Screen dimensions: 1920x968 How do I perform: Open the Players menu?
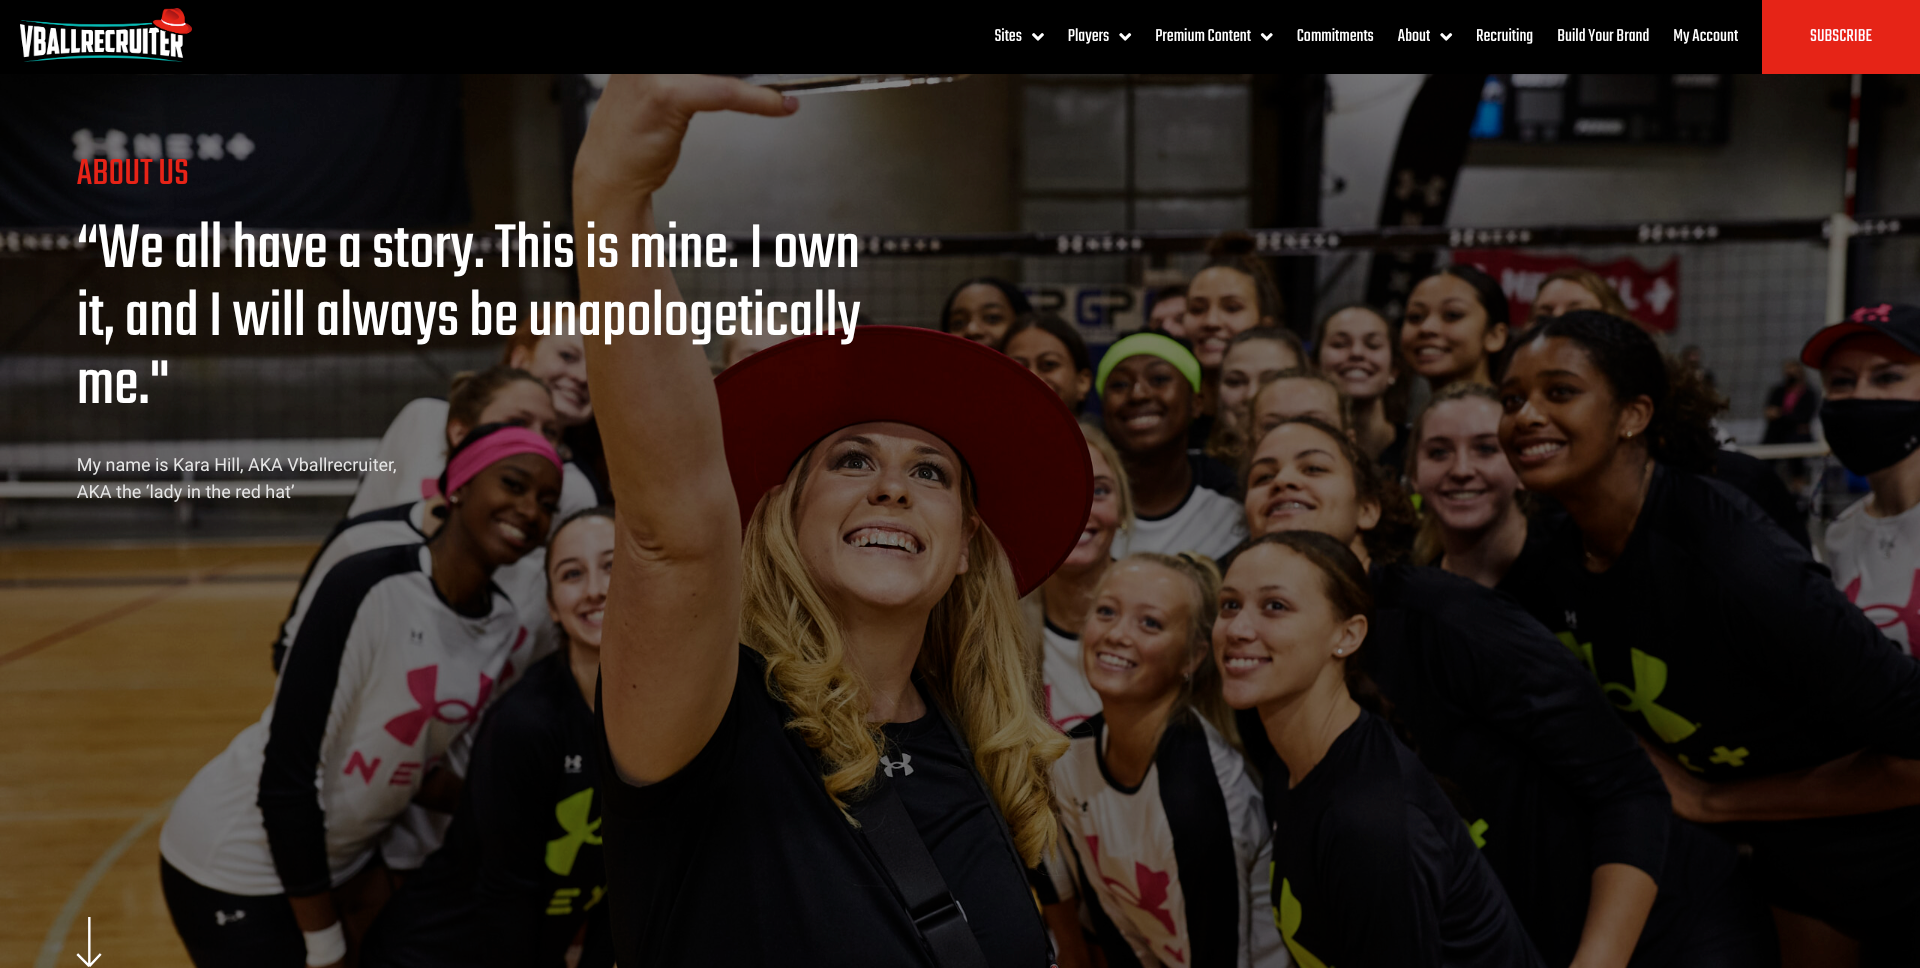1088,36
